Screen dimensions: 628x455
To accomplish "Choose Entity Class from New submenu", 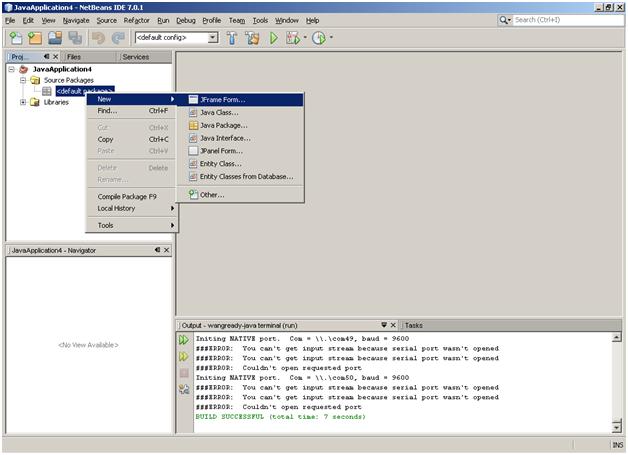I will [240, 164].
